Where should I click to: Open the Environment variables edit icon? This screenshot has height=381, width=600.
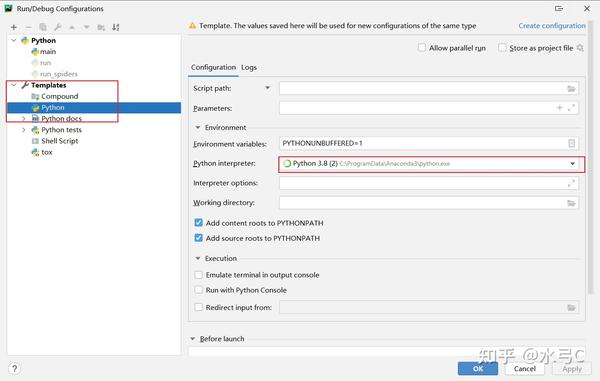click(x=571, y=143)
